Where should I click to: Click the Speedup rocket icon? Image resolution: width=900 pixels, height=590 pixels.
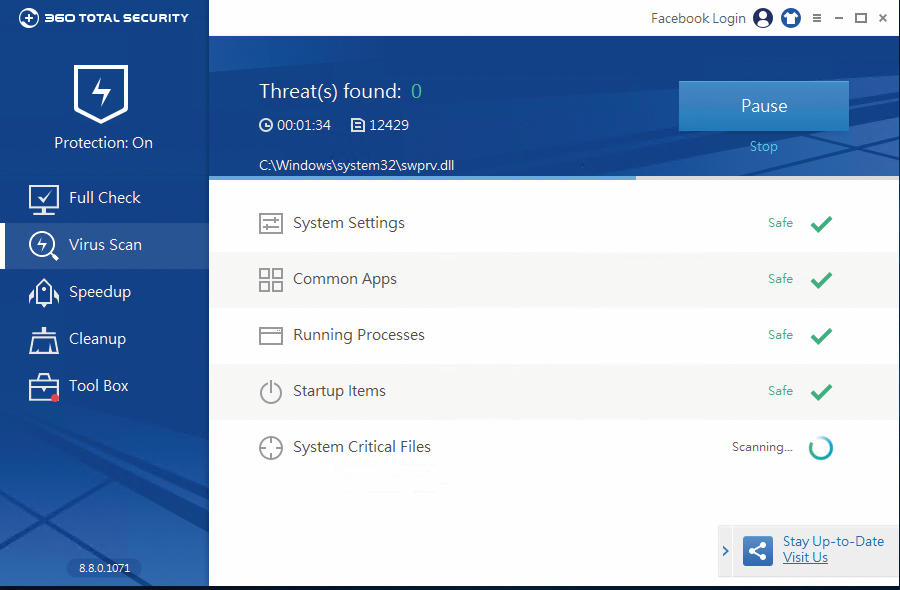coord(44,293)
